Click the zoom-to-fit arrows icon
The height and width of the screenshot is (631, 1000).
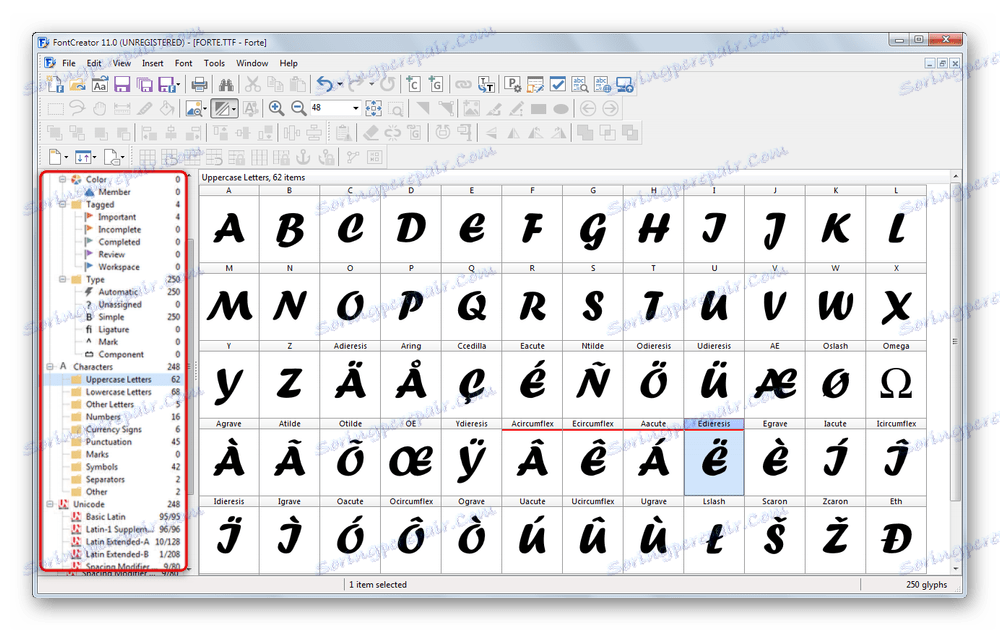(x=373, y=108)
